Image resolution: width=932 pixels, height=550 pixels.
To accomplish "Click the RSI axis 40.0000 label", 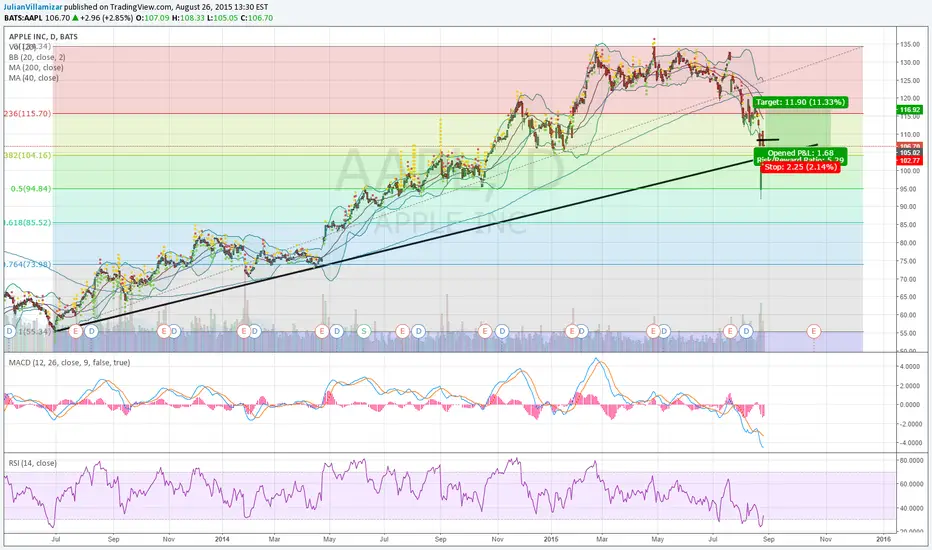I will [x=911, y=508].
